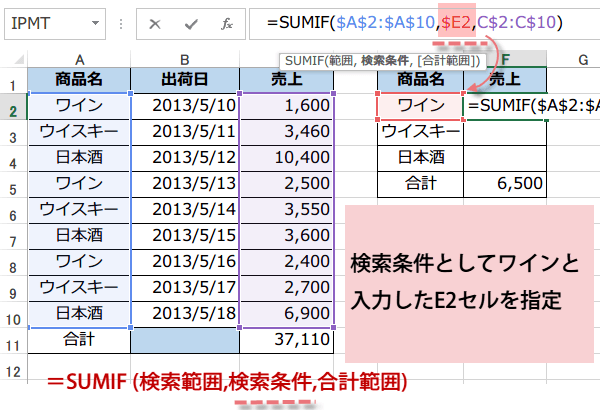Click the blue shaded cell B11
Screen dimensions: 600x410
point(185,340)
